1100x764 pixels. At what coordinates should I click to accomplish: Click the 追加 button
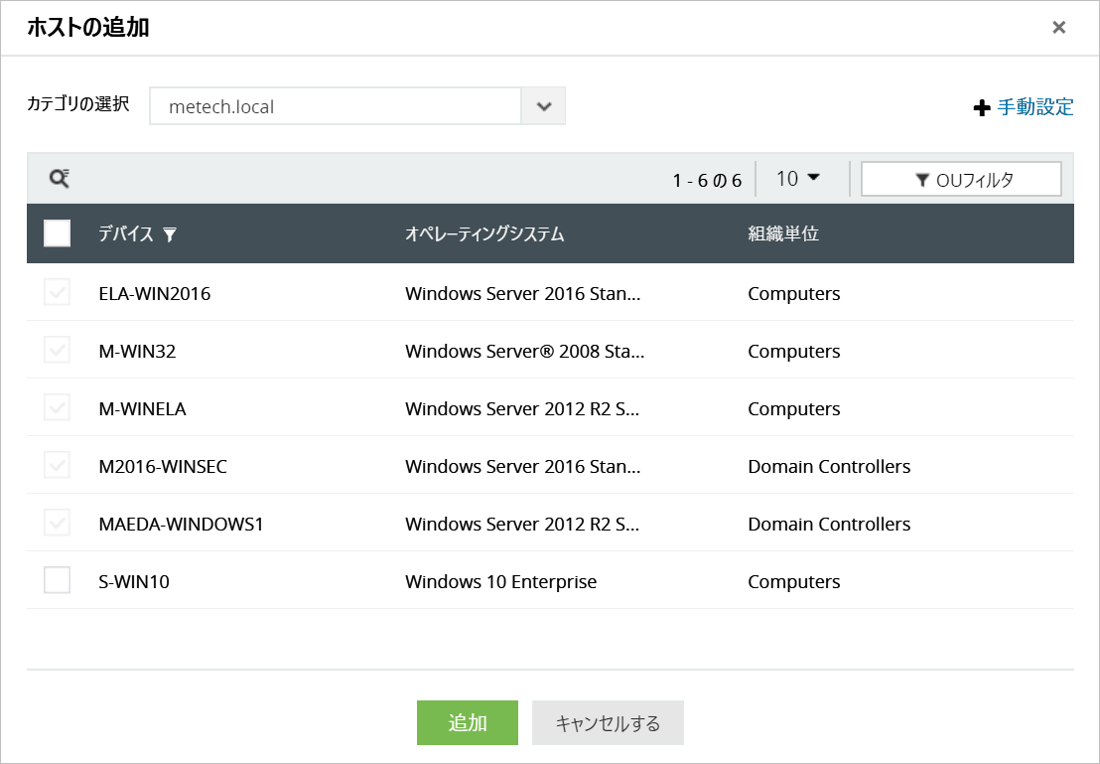pyautogui.click(x=467, y=723)
